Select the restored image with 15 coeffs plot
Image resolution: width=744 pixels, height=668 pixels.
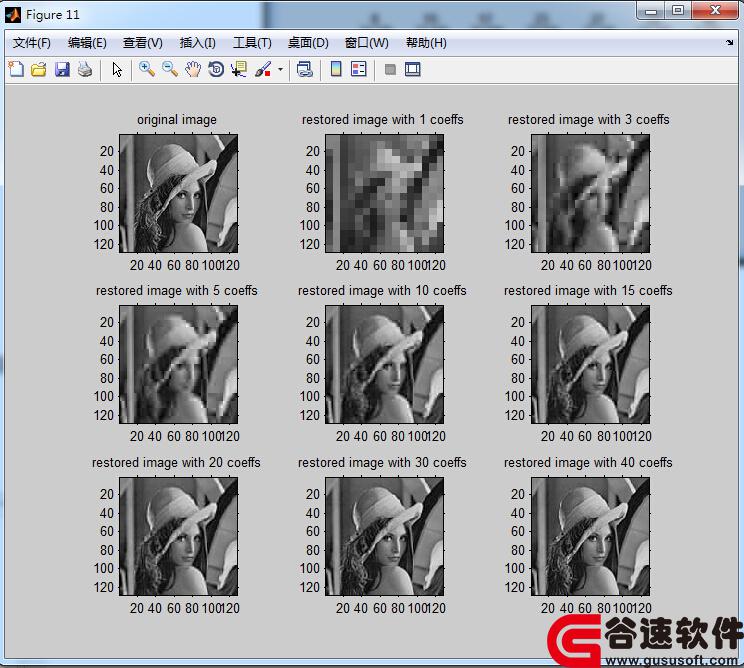(590, 364)
